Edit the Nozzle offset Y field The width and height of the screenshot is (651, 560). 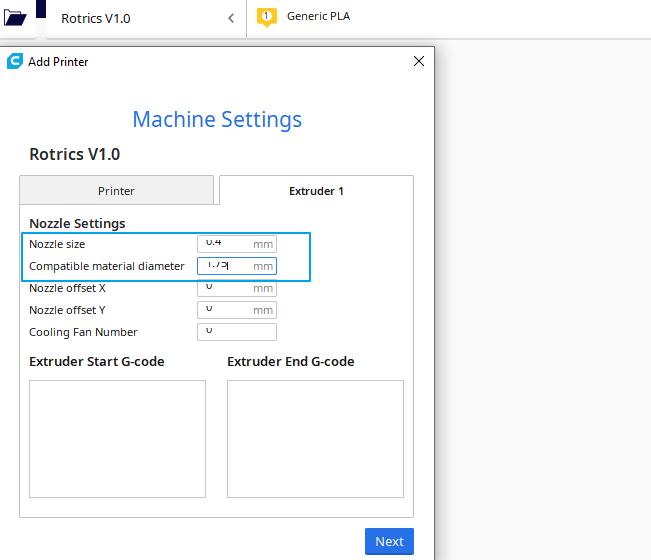[x=237, y=310]
